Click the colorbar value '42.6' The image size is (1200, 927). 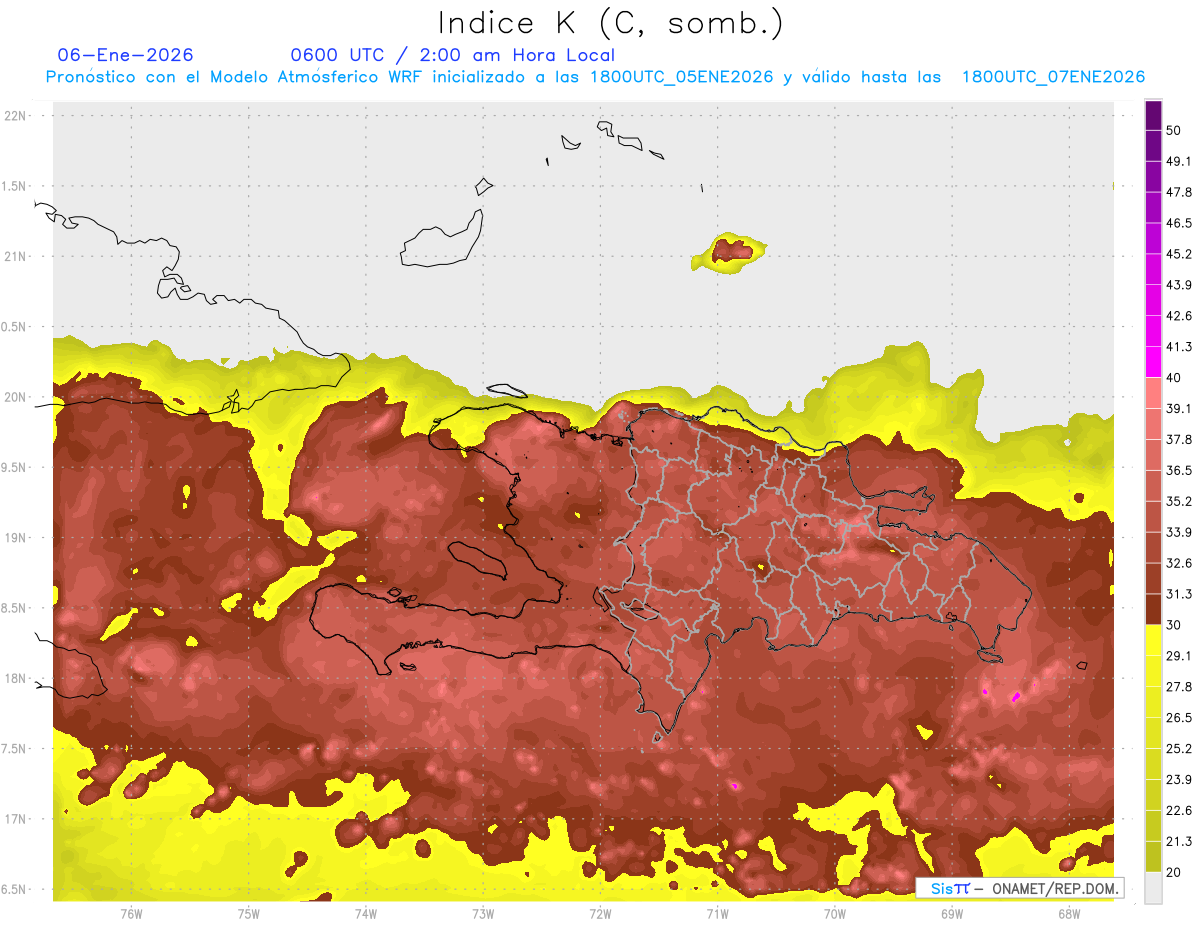1178,316
